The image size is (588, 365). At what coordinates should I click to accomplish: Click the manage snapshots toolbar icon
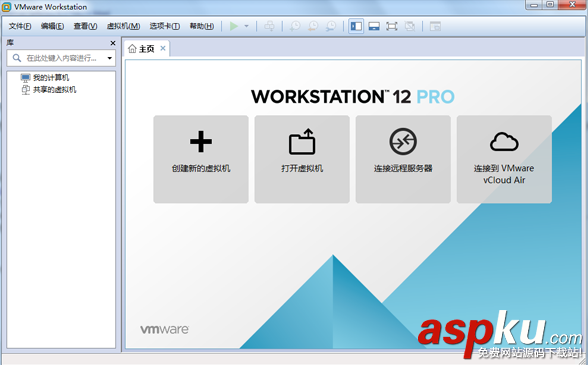pyautogui.click(x=331, y=26)
